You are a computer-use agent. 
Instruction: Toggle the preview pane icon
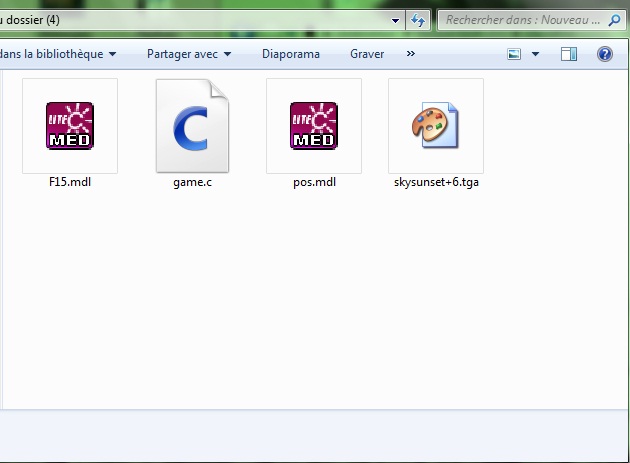coord(569,54)
